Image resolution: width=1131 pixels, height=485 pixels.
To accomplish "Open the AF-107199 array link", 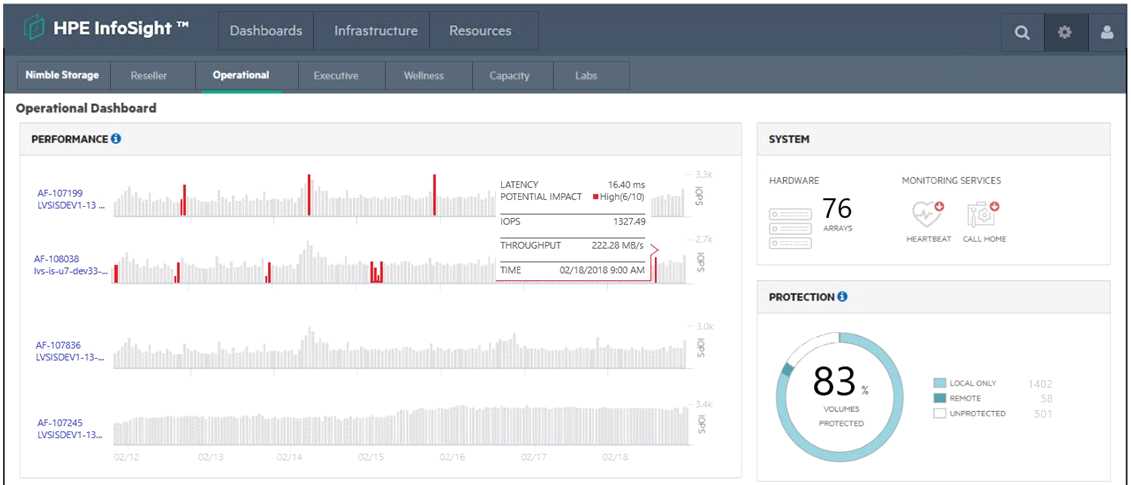I will pyautogui.click(x=60, y=193).
